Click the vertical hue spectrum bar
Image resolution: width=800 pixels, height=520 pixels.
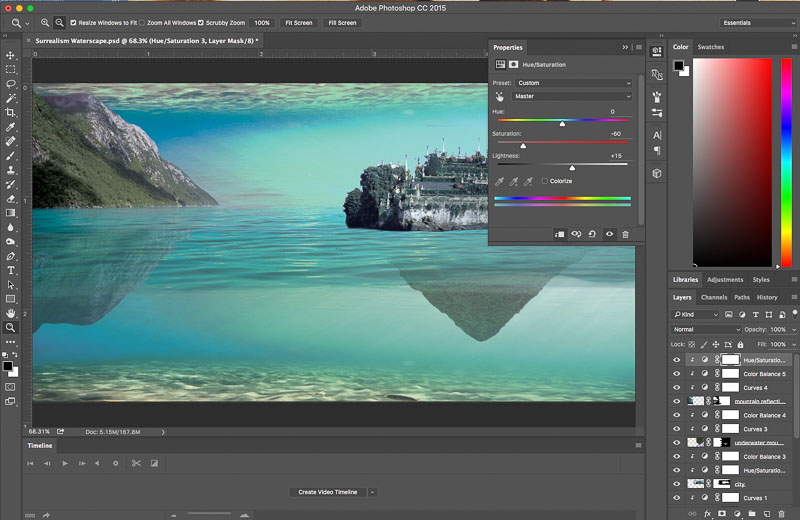click(786, 162)
